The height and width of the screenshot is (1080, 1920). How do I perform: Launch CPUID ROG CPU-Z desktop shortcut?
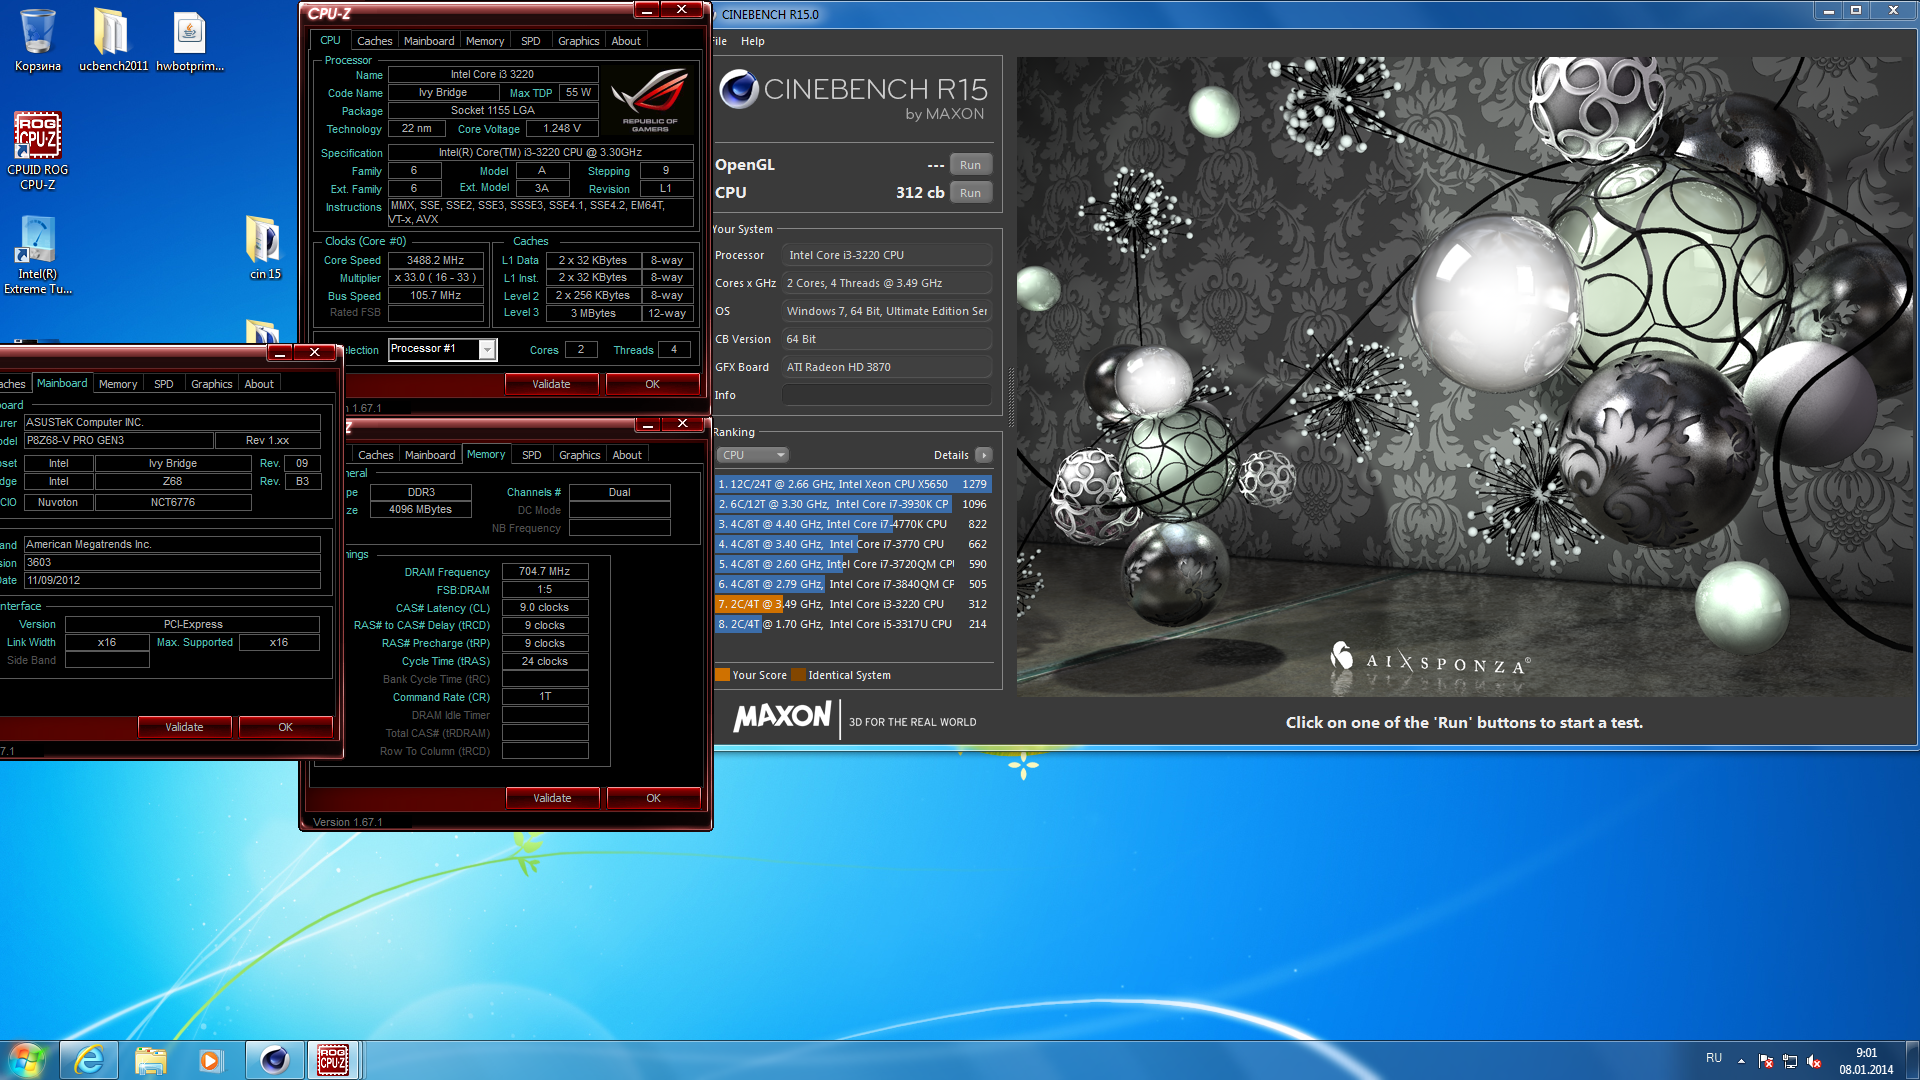[x=38, y=150]
